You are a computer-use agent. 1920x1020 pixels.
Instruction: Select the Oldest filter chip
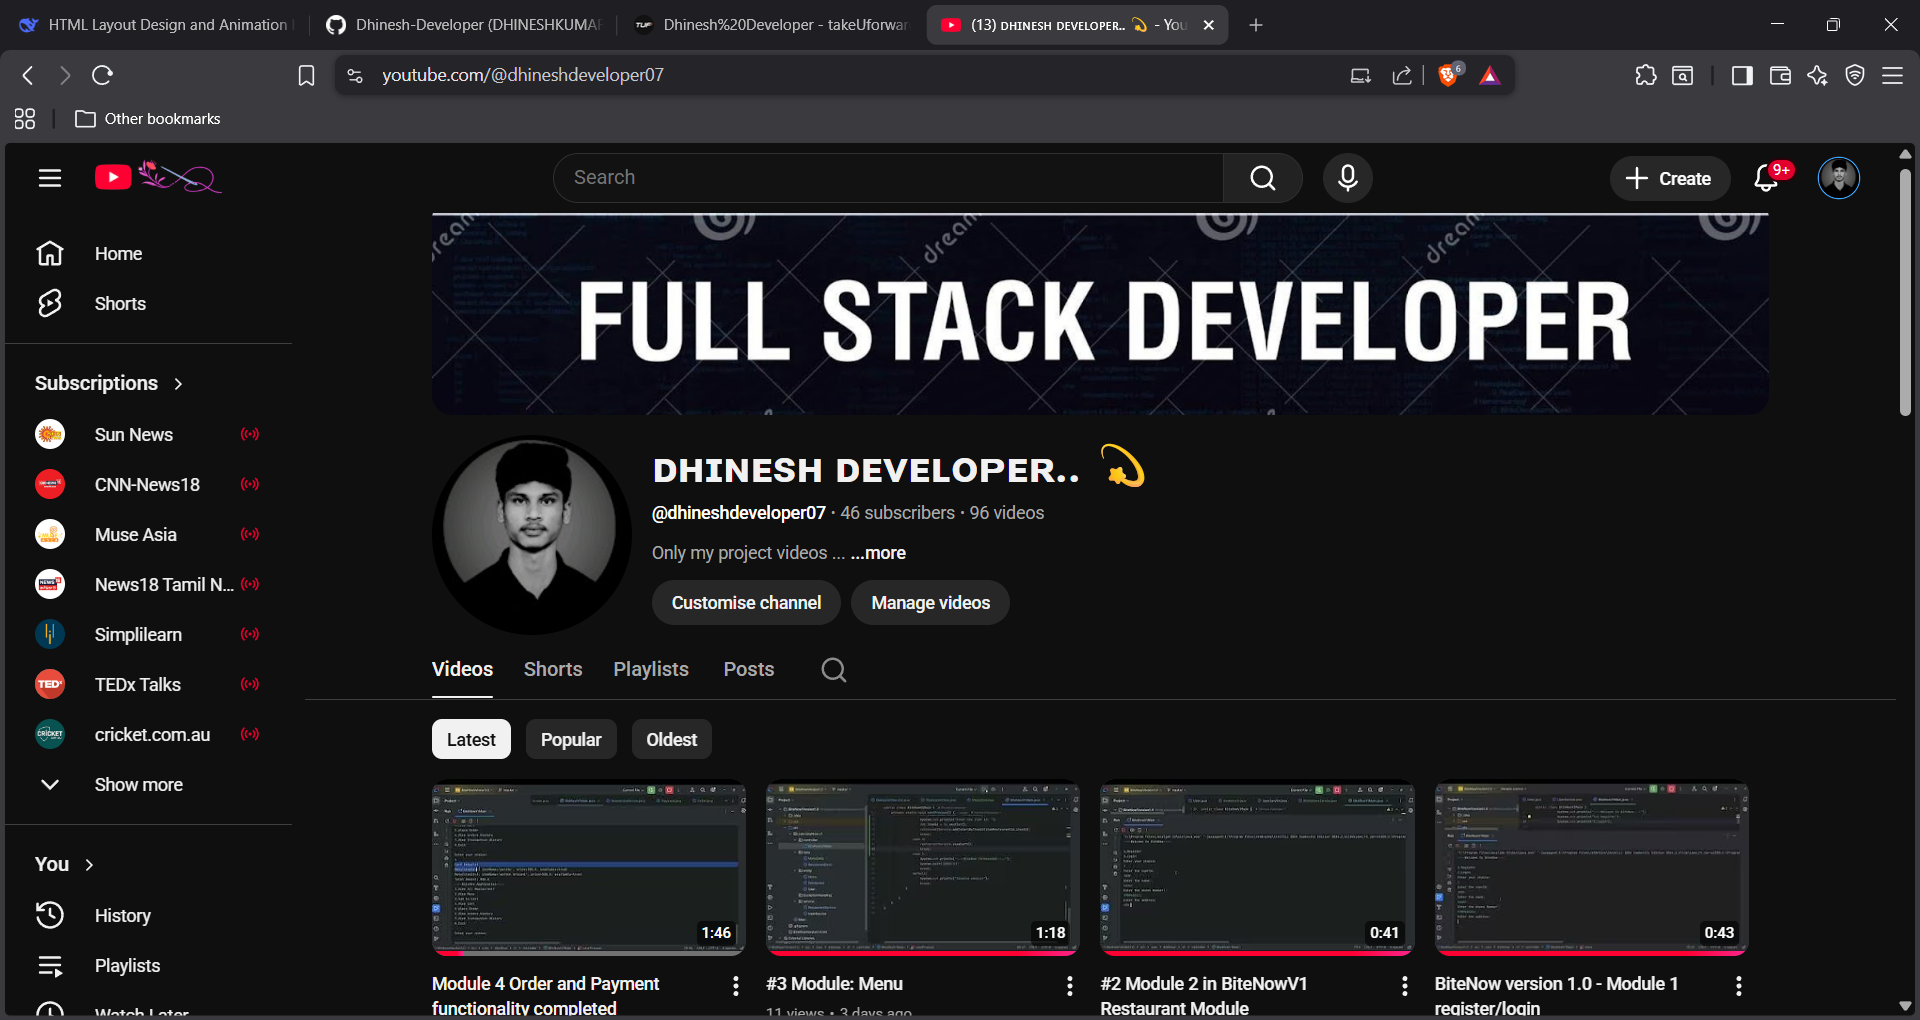coord(671,739)
